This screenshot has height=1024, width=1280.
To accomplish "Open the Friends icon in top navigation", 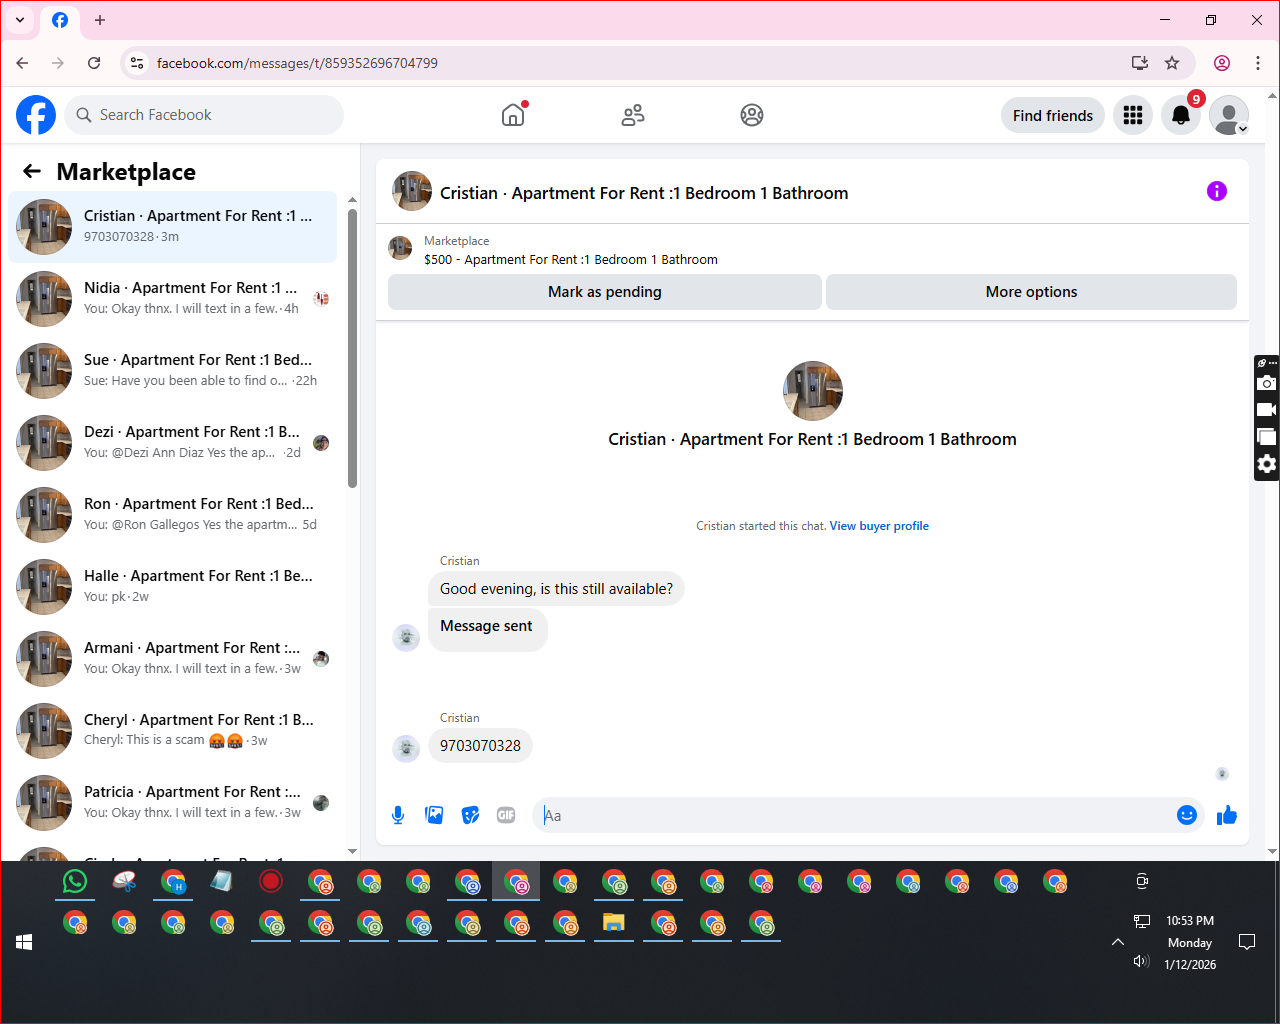I will pos(633,115).
